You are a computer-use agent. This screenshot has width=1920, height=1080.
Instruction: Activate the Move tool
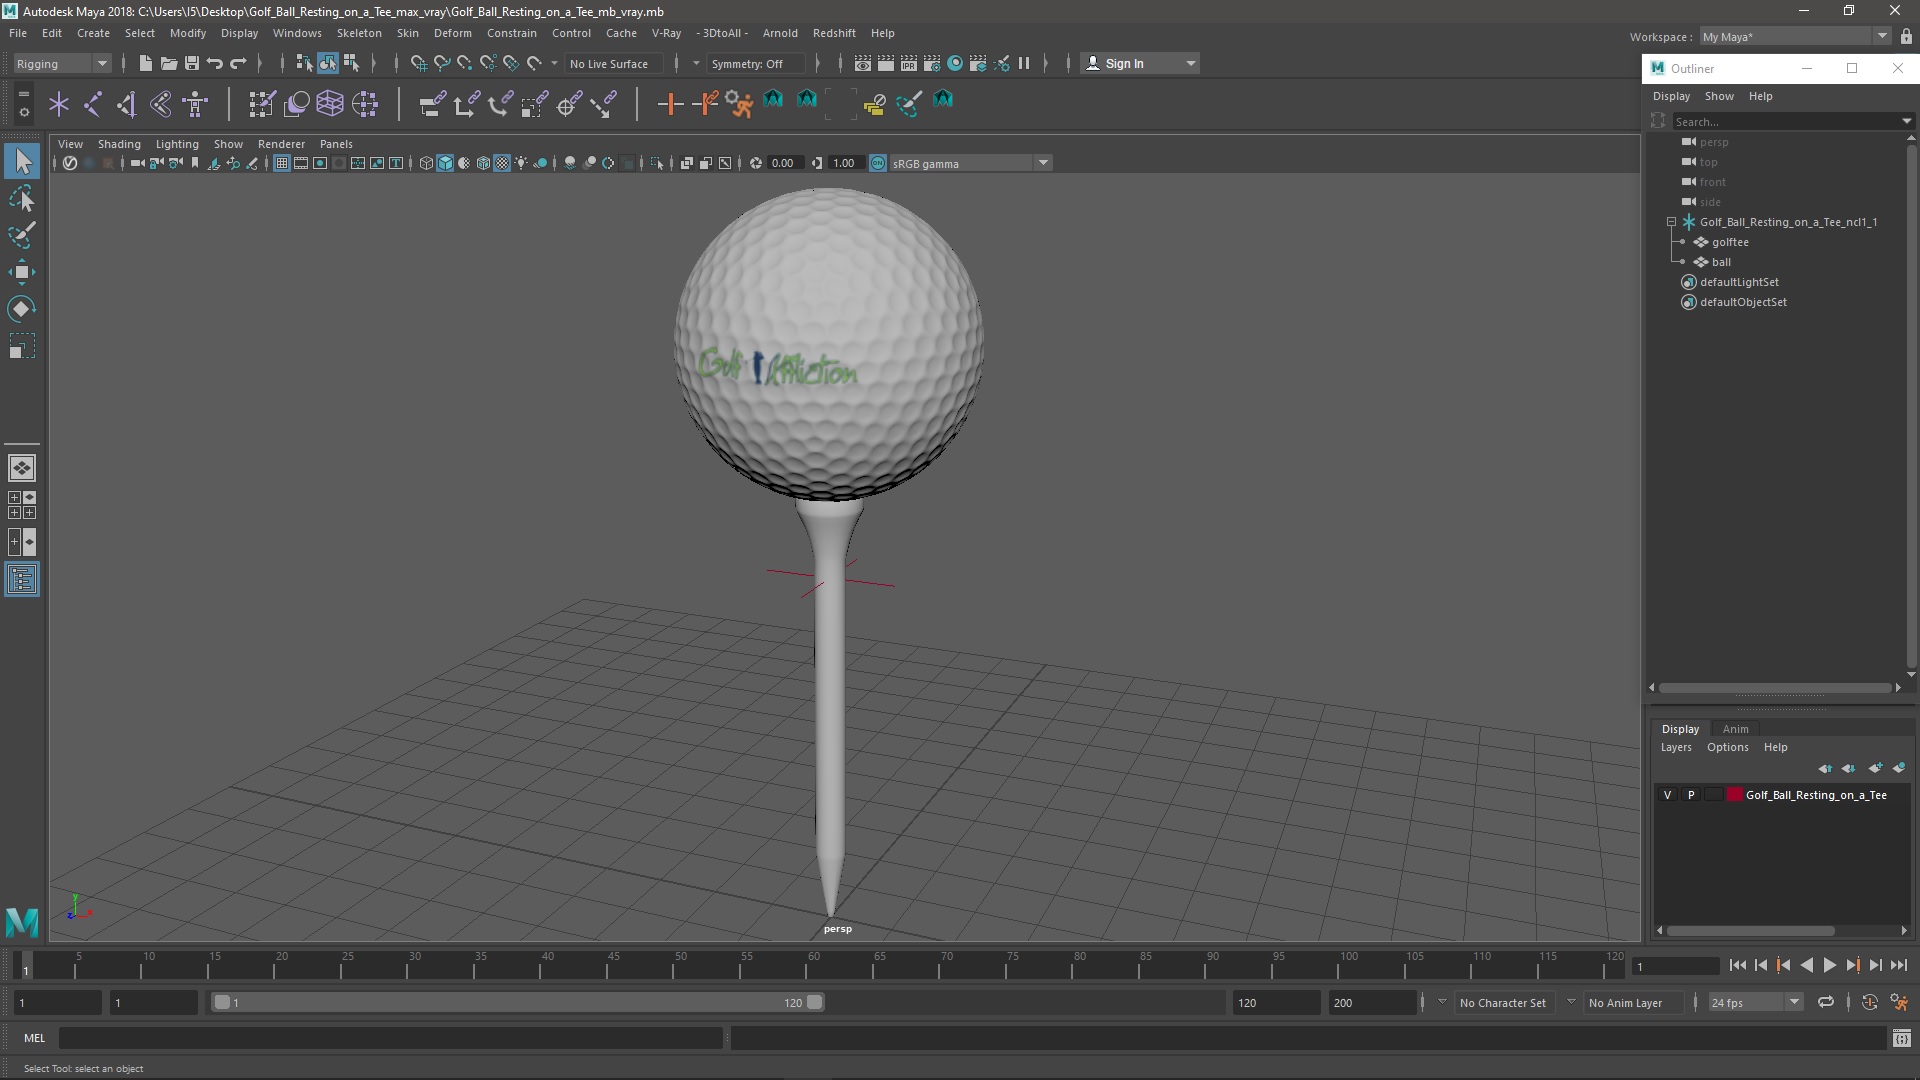pos(22,272)
